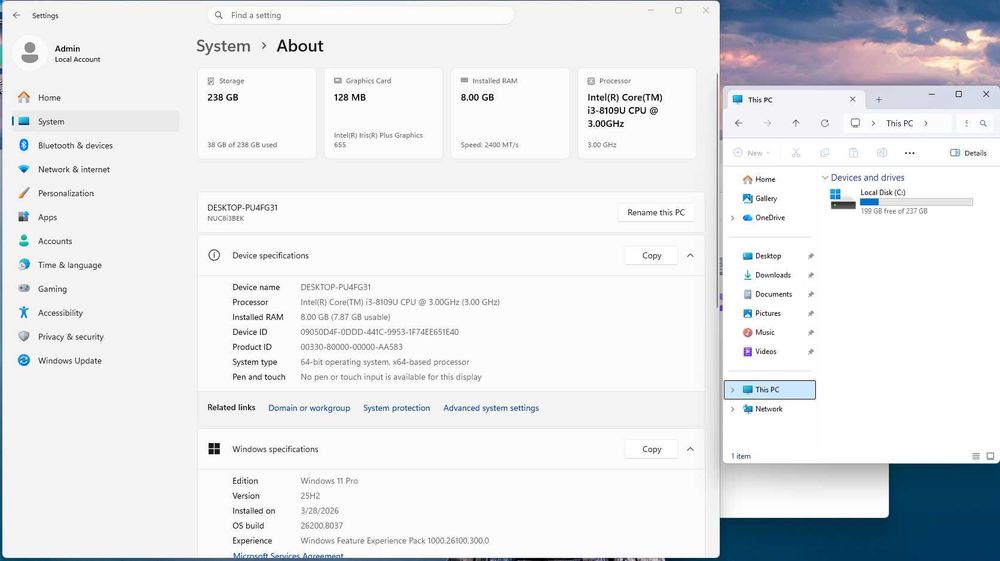
Task: Click the search magnifier in File Explorer
Action: point(983,123)
